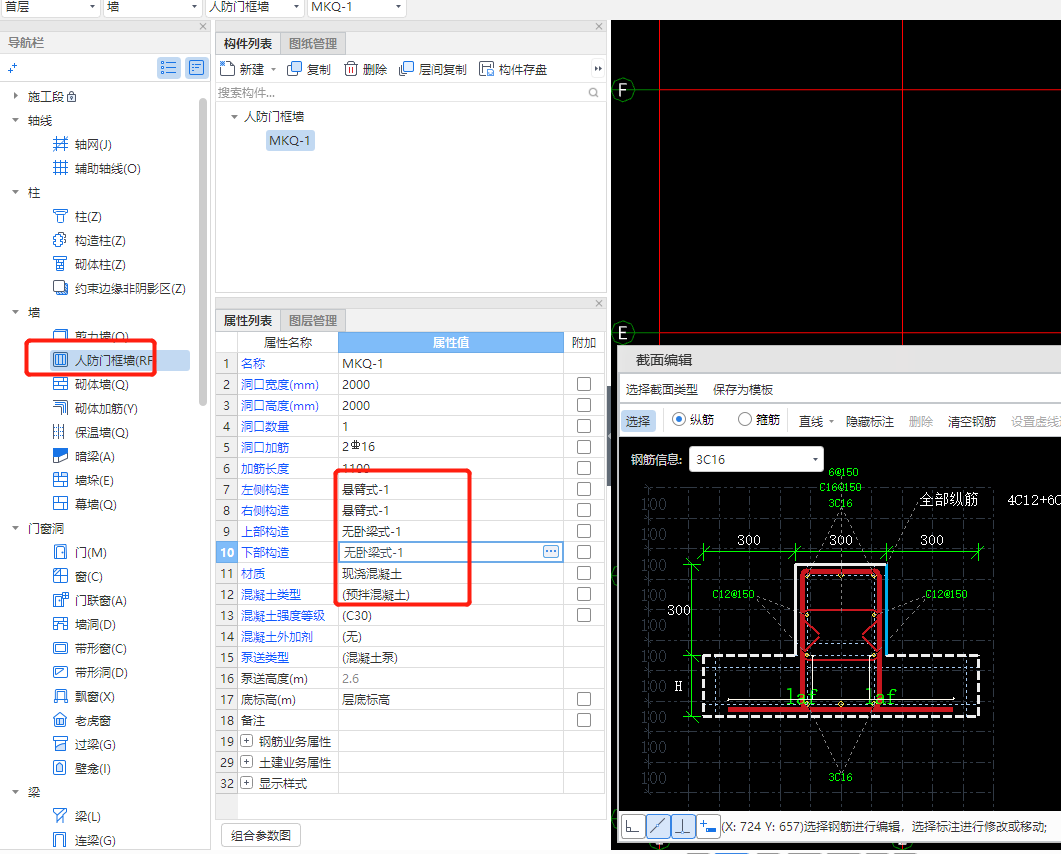Screen dimensions: 1061x854
Task: Collapse 门窗洞 tree node
Action: coord(16,529)
